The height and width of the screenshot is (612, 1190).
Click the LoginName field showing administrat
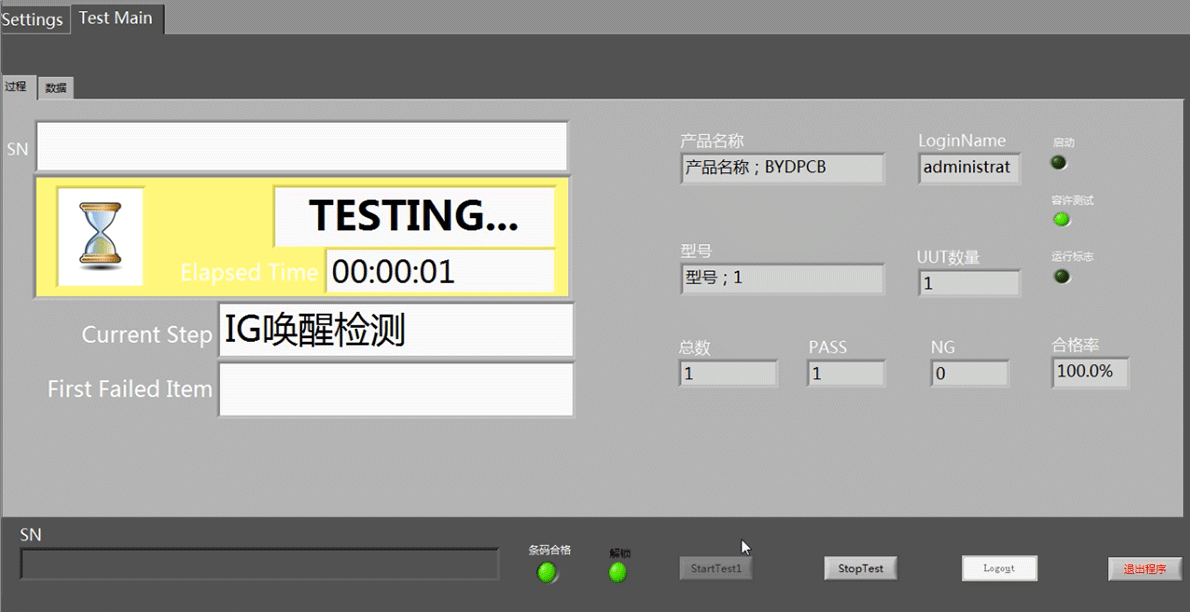[968, 168]
